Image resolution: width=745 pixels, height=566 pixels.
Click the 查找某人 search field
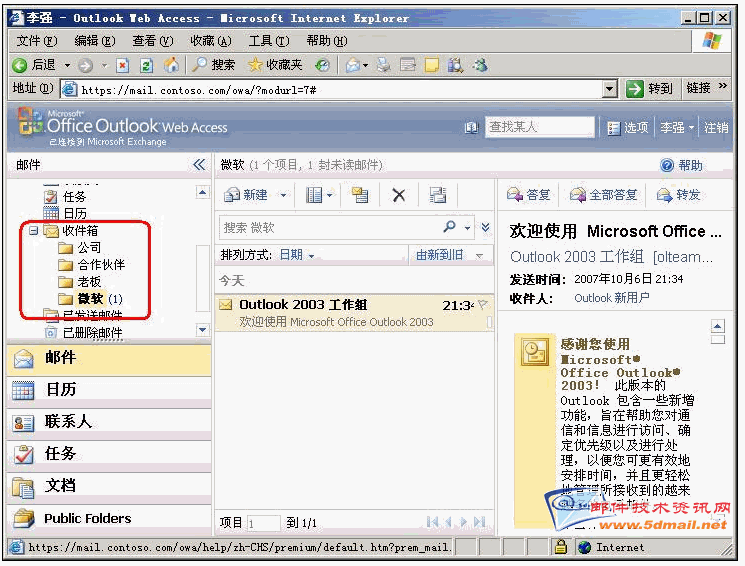tap(538, 127)
